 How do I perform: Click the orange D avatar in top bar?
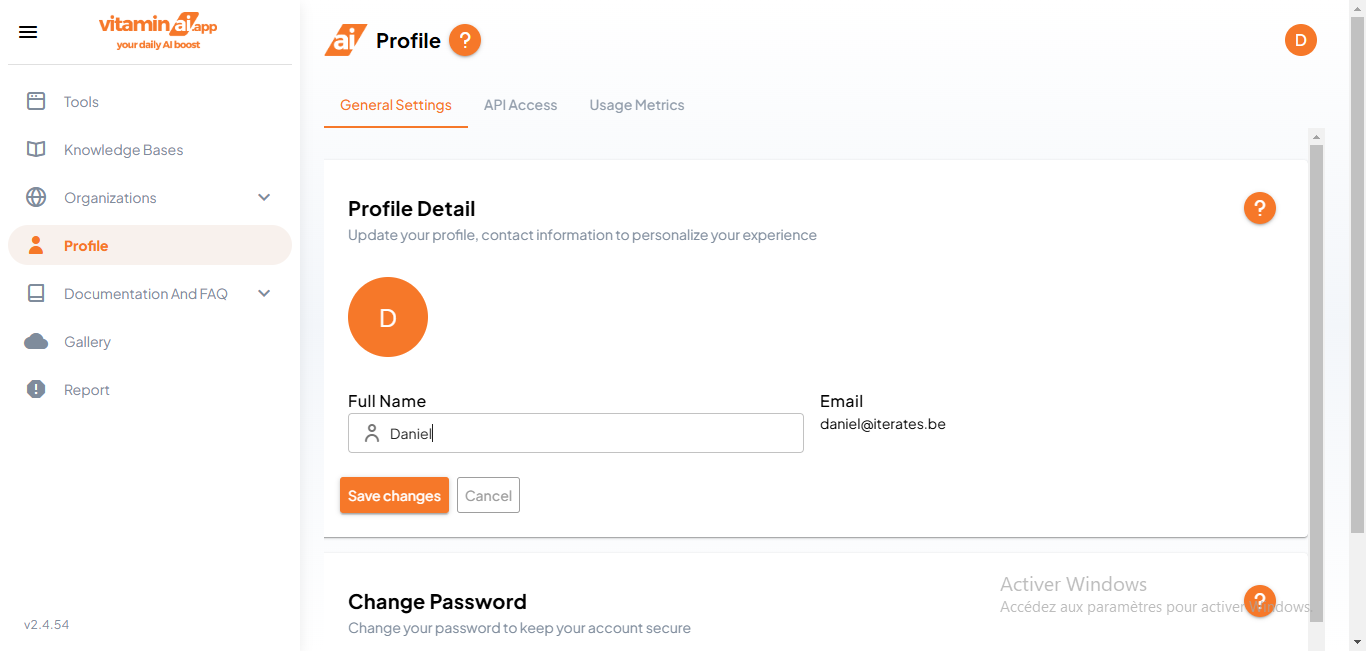coord(1301,40)
